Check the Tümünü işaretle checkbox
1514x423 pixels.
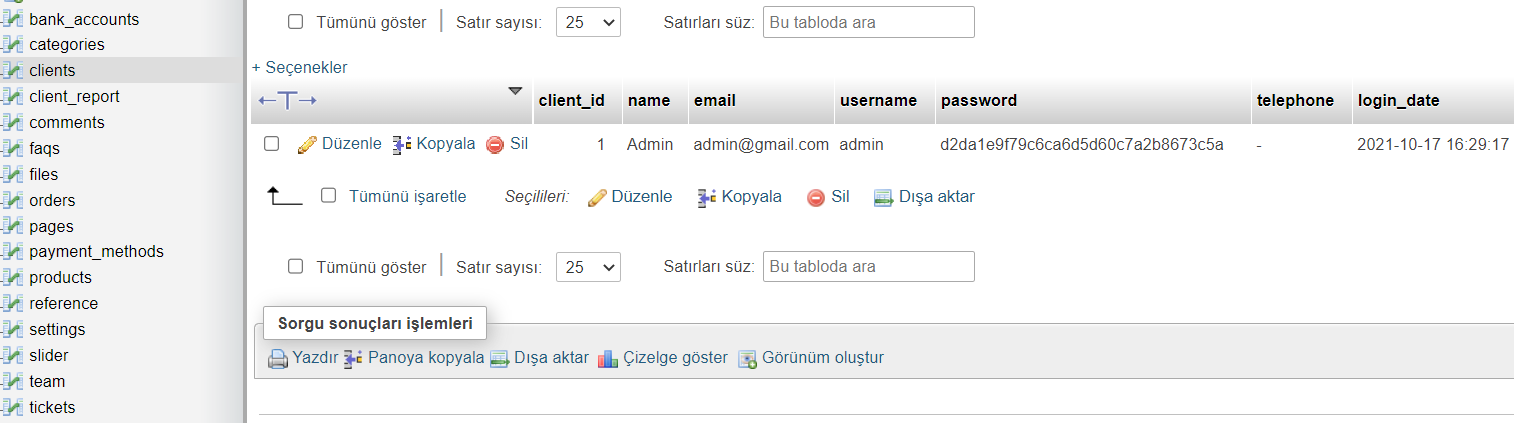click(x=328, y=196)
